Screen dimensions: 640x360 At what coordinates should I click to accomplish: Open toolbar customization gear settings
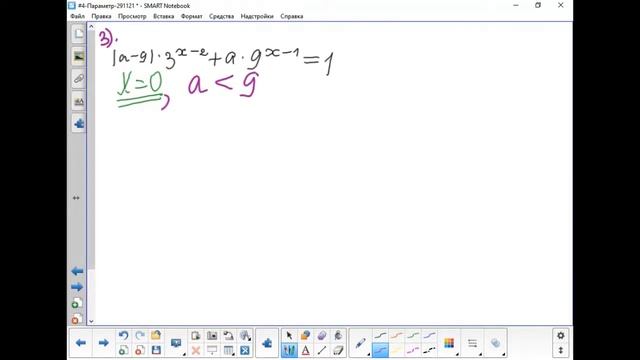click(x=560, y=336)
